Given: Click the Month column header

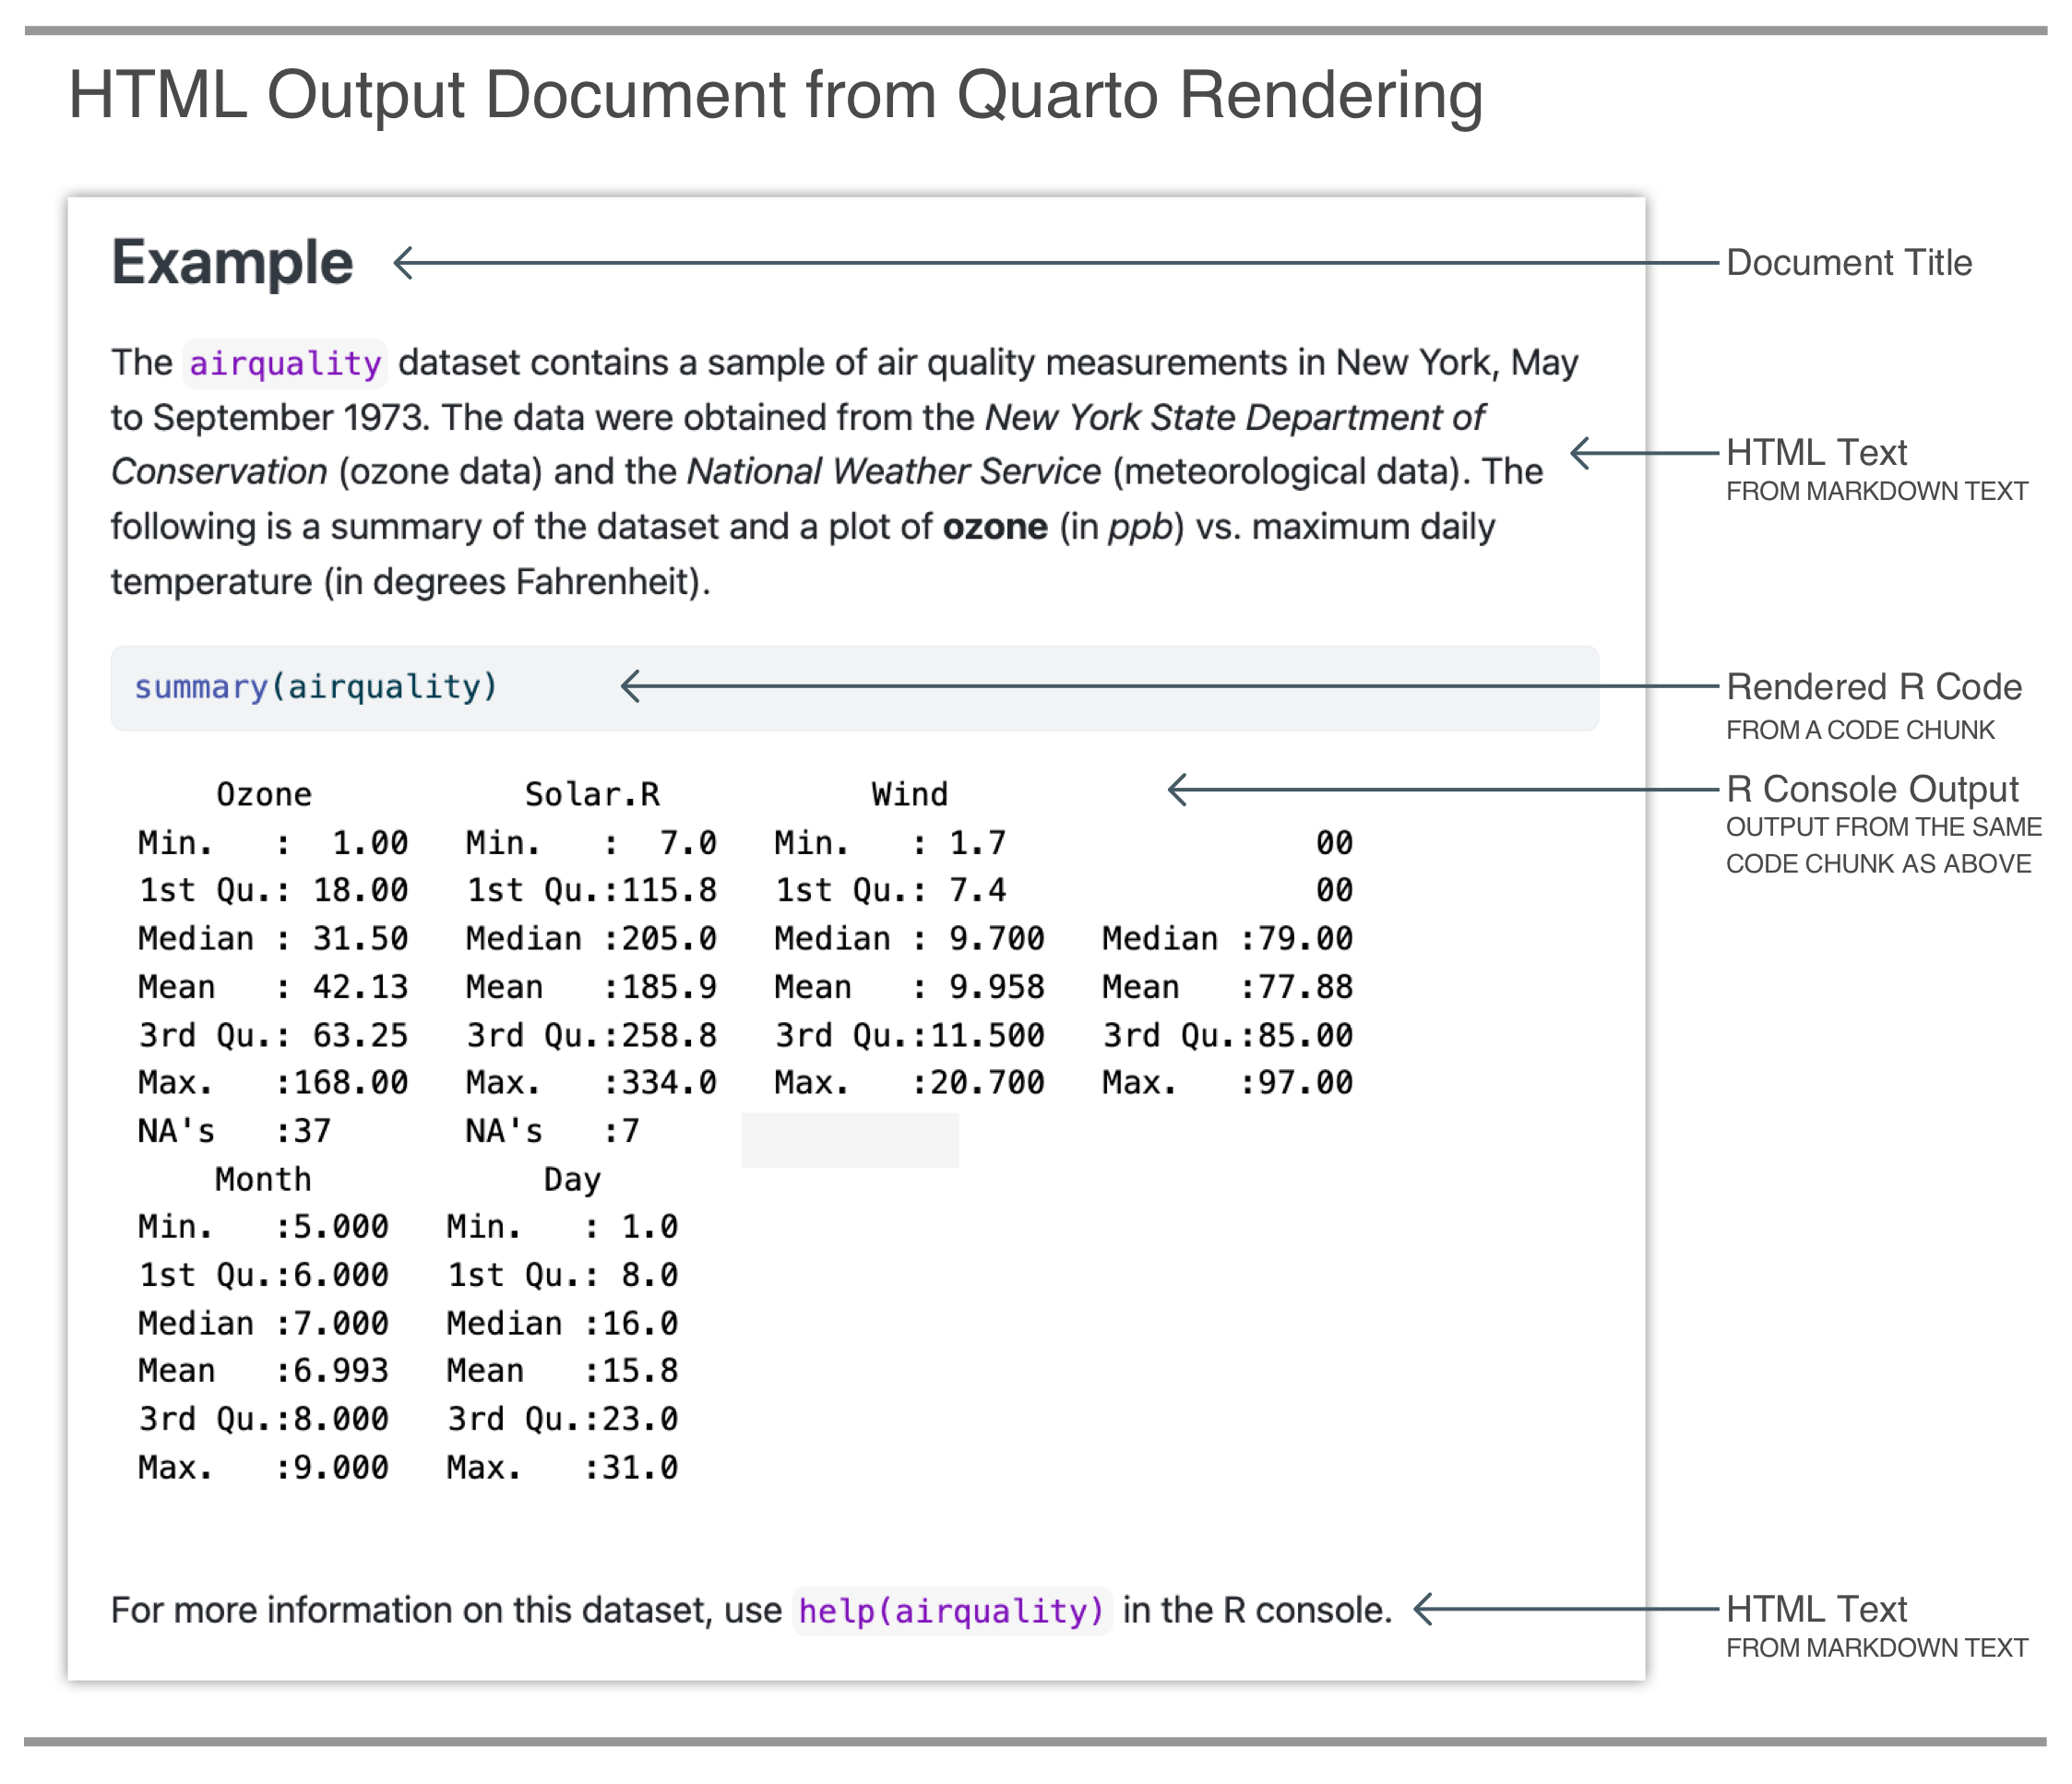Looking at the screenshot, I should pyautogui.click(x=264, y=1180).
